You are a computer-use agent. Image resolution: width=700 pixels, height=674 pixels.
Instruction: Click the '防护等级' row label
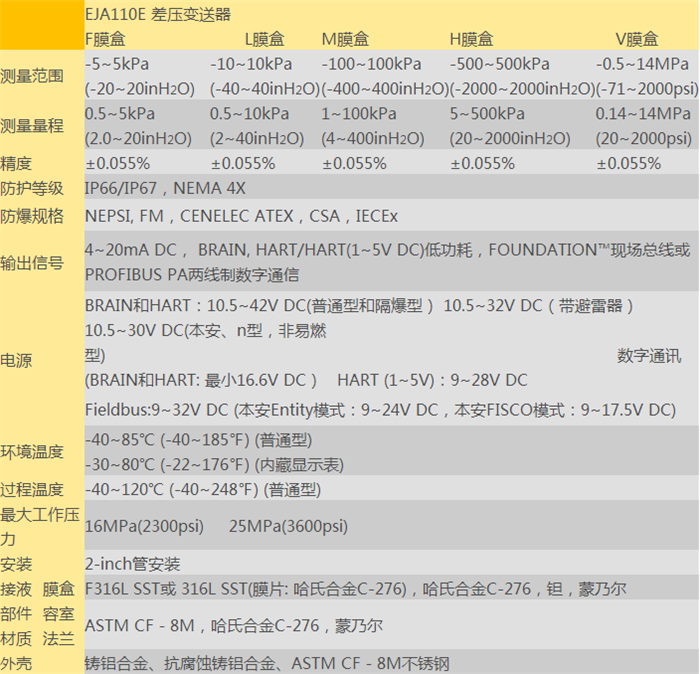(32, 188)
